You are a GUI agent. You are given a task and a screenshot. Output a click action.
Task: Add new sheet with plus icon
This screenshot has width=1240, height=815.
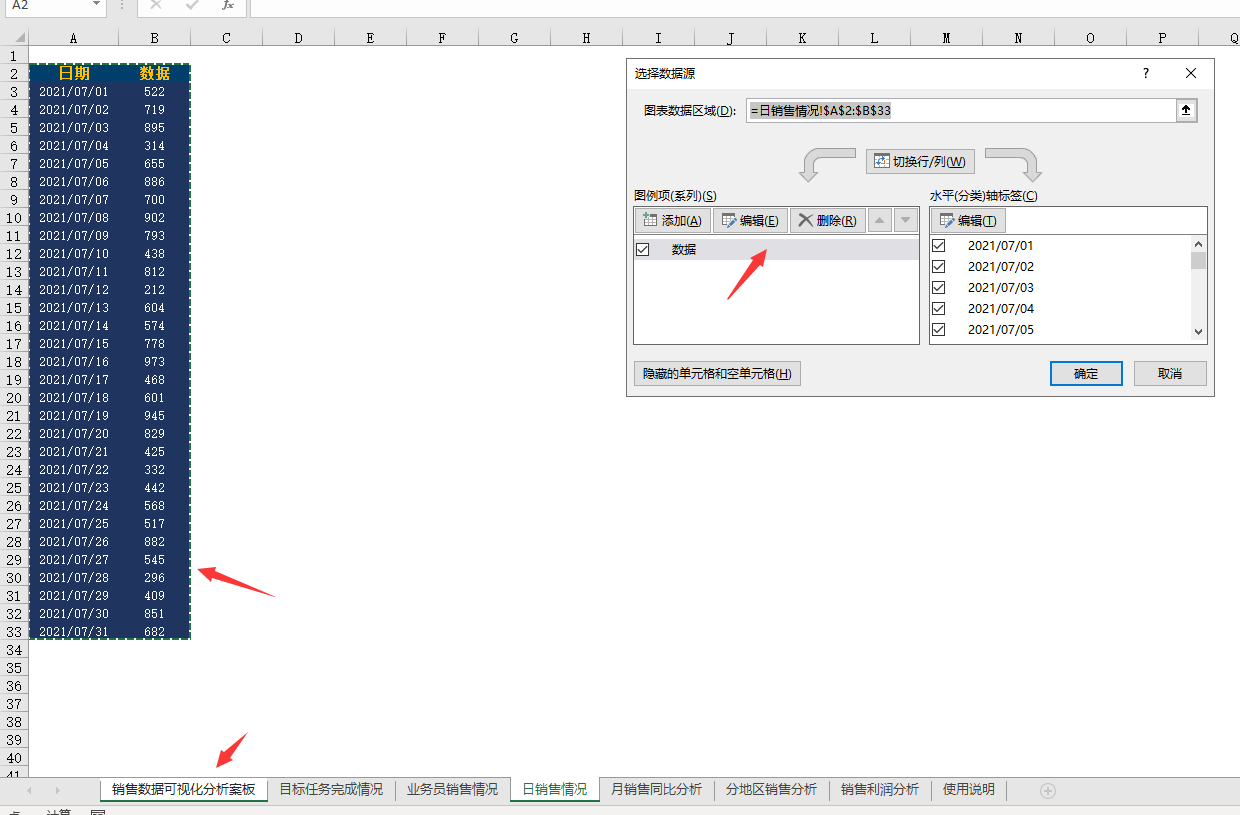1048,790
